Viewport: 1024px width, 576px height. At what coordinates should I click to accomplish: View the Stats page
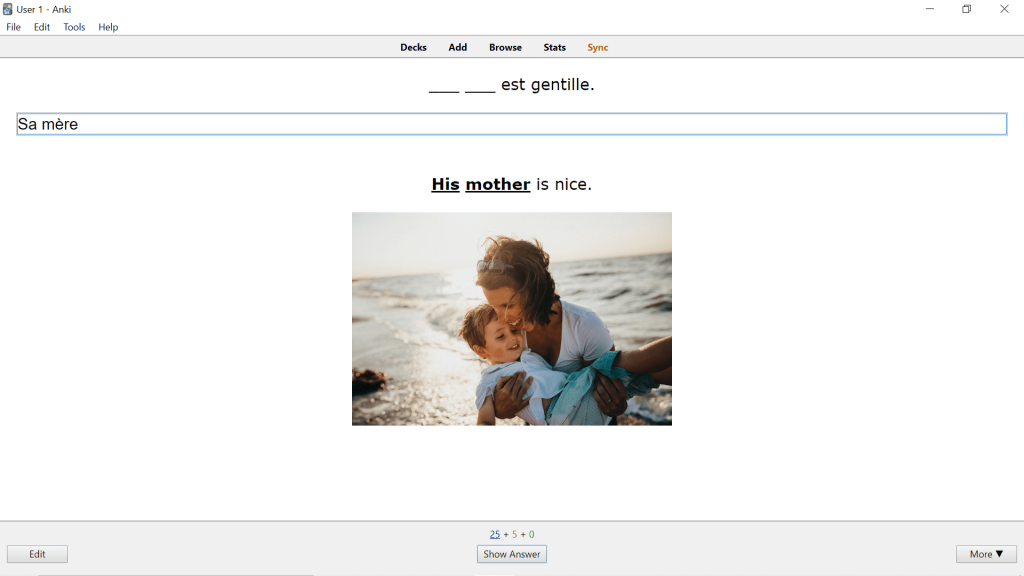coord(555,47)
